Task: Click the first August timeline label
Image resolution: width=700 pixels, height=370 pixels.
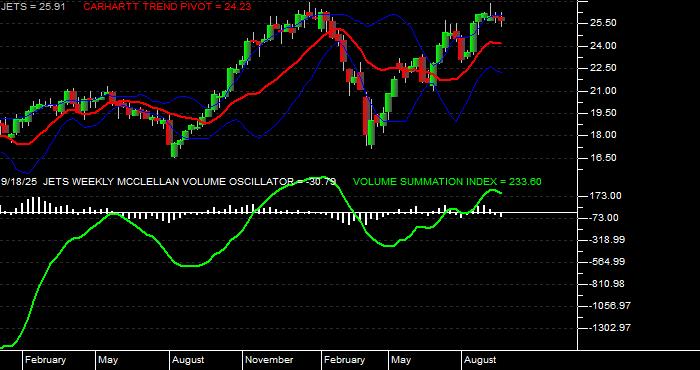Action: tap(188, 360)
